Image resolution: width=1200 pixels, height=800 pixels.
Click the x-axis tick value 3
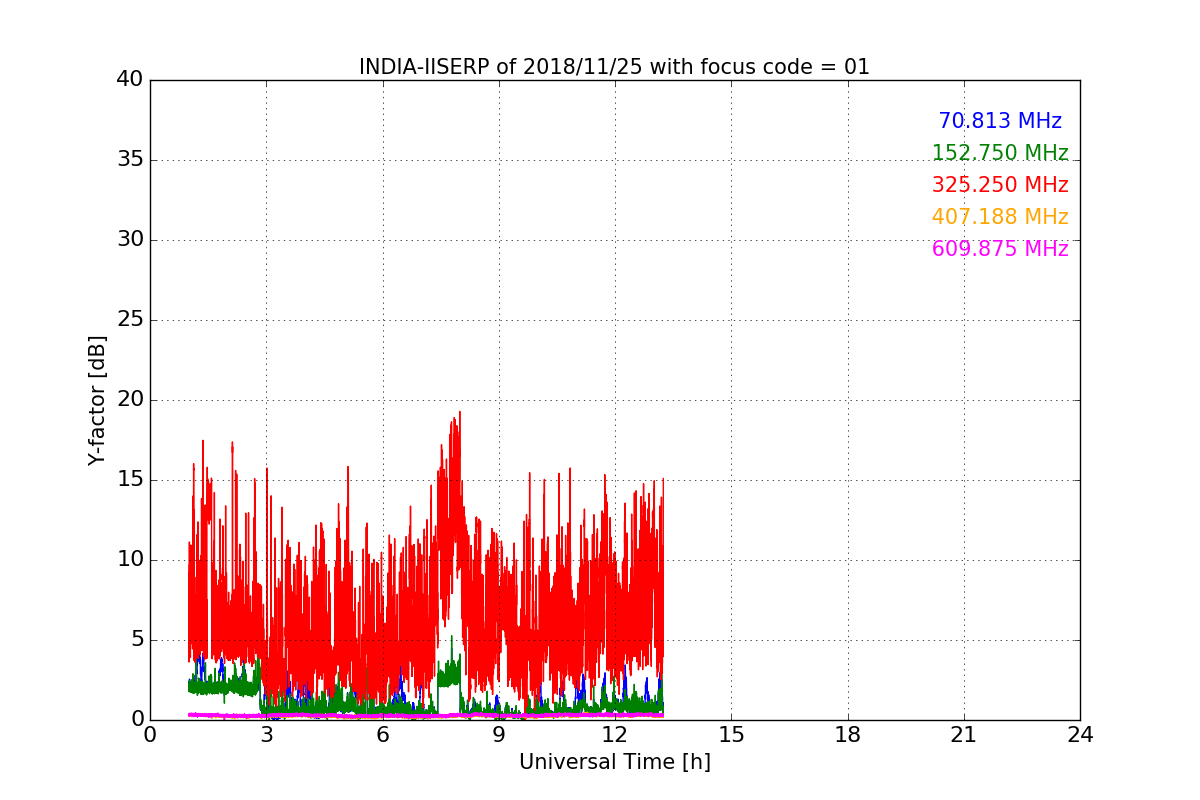(x=266, y=735)
